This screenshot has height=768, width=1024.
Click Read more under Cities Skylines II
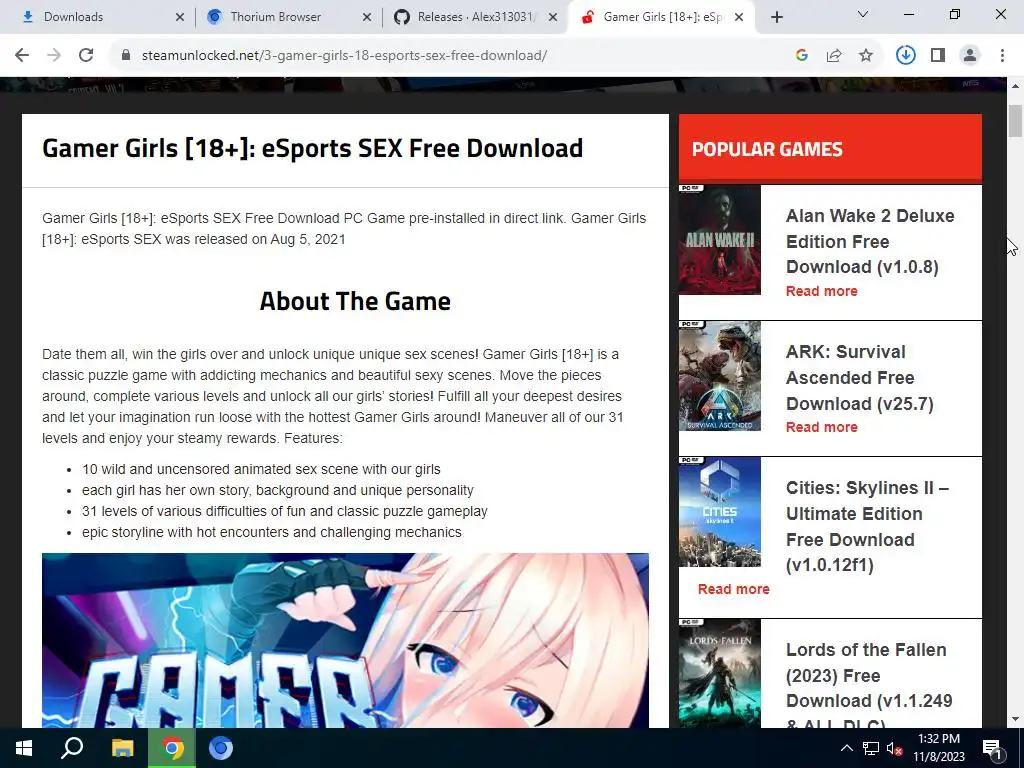coord(733,589)
